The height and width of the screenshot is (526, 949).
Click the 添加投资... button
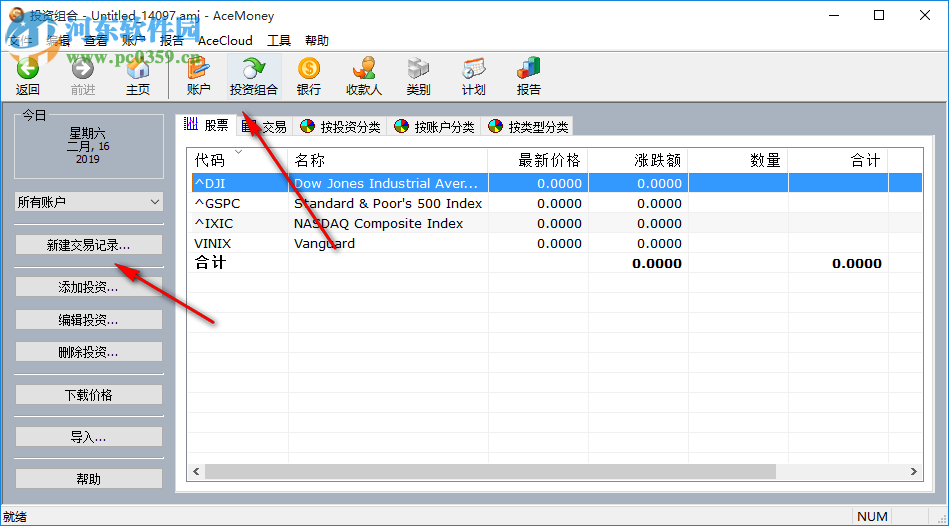[89, 288]
